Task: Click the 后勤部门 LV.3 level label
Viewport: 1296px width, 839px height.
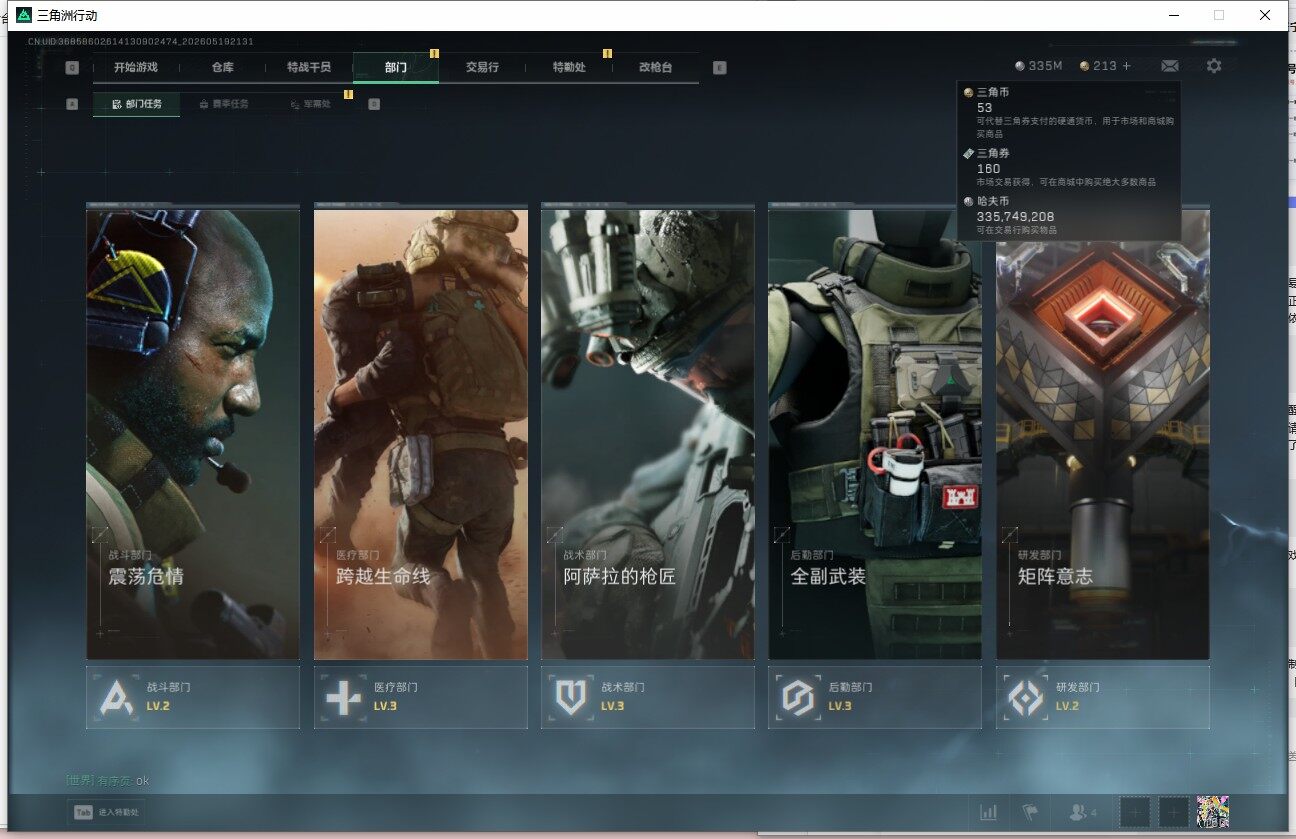Action: click(x=840, y=706)
